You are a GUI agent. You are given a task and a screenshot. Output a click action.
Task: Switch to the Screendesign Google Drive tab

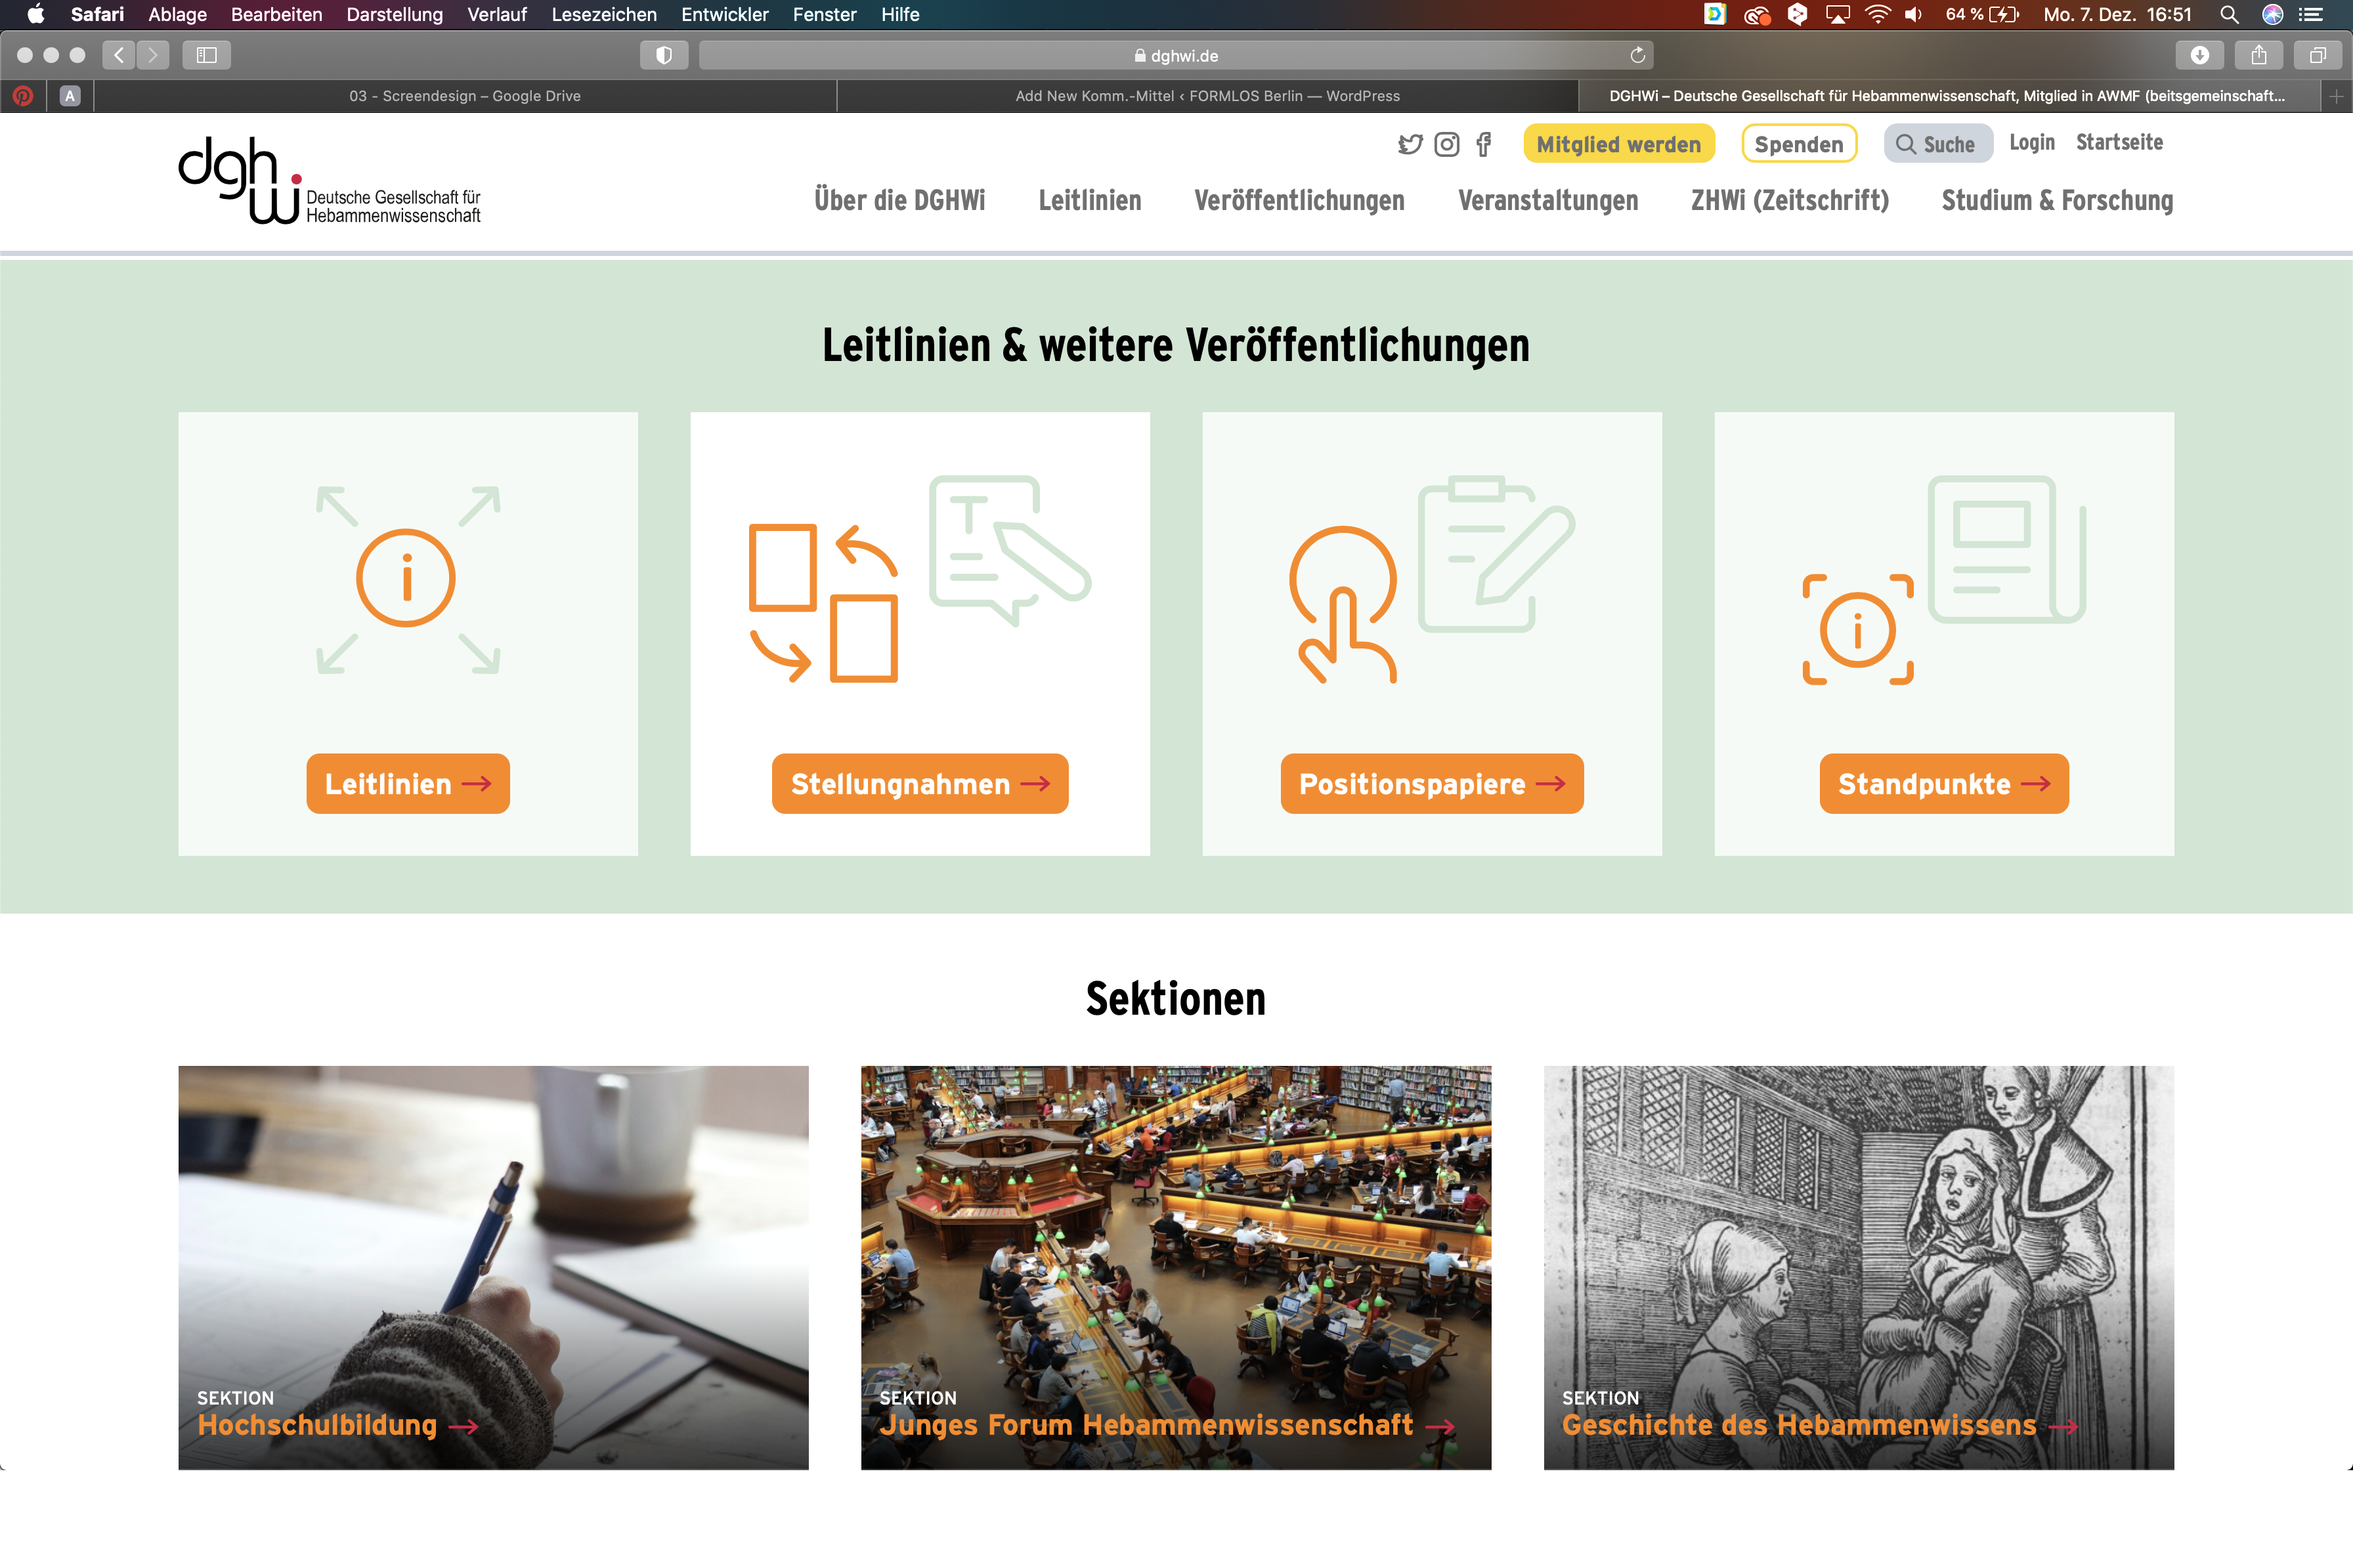(465, 96)
